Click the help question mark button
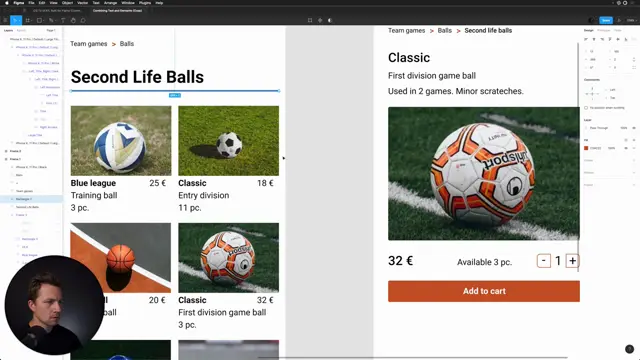 click(629, 349)
